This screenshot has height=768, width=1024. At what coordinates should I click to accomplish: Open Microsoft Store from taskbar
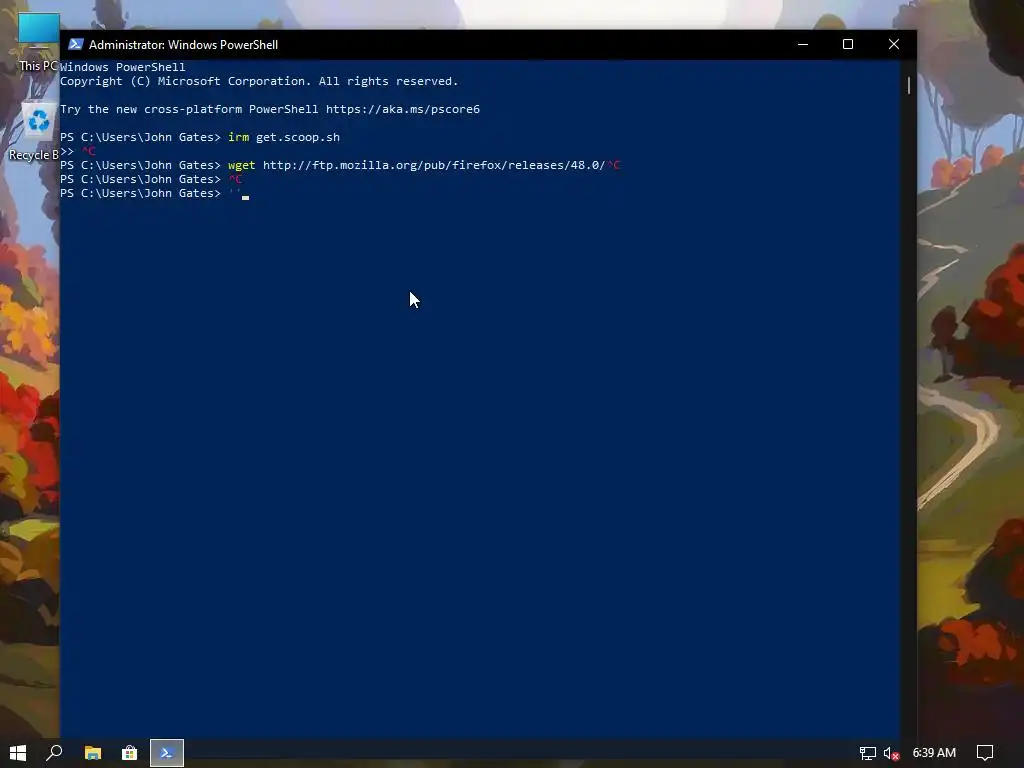129,753
